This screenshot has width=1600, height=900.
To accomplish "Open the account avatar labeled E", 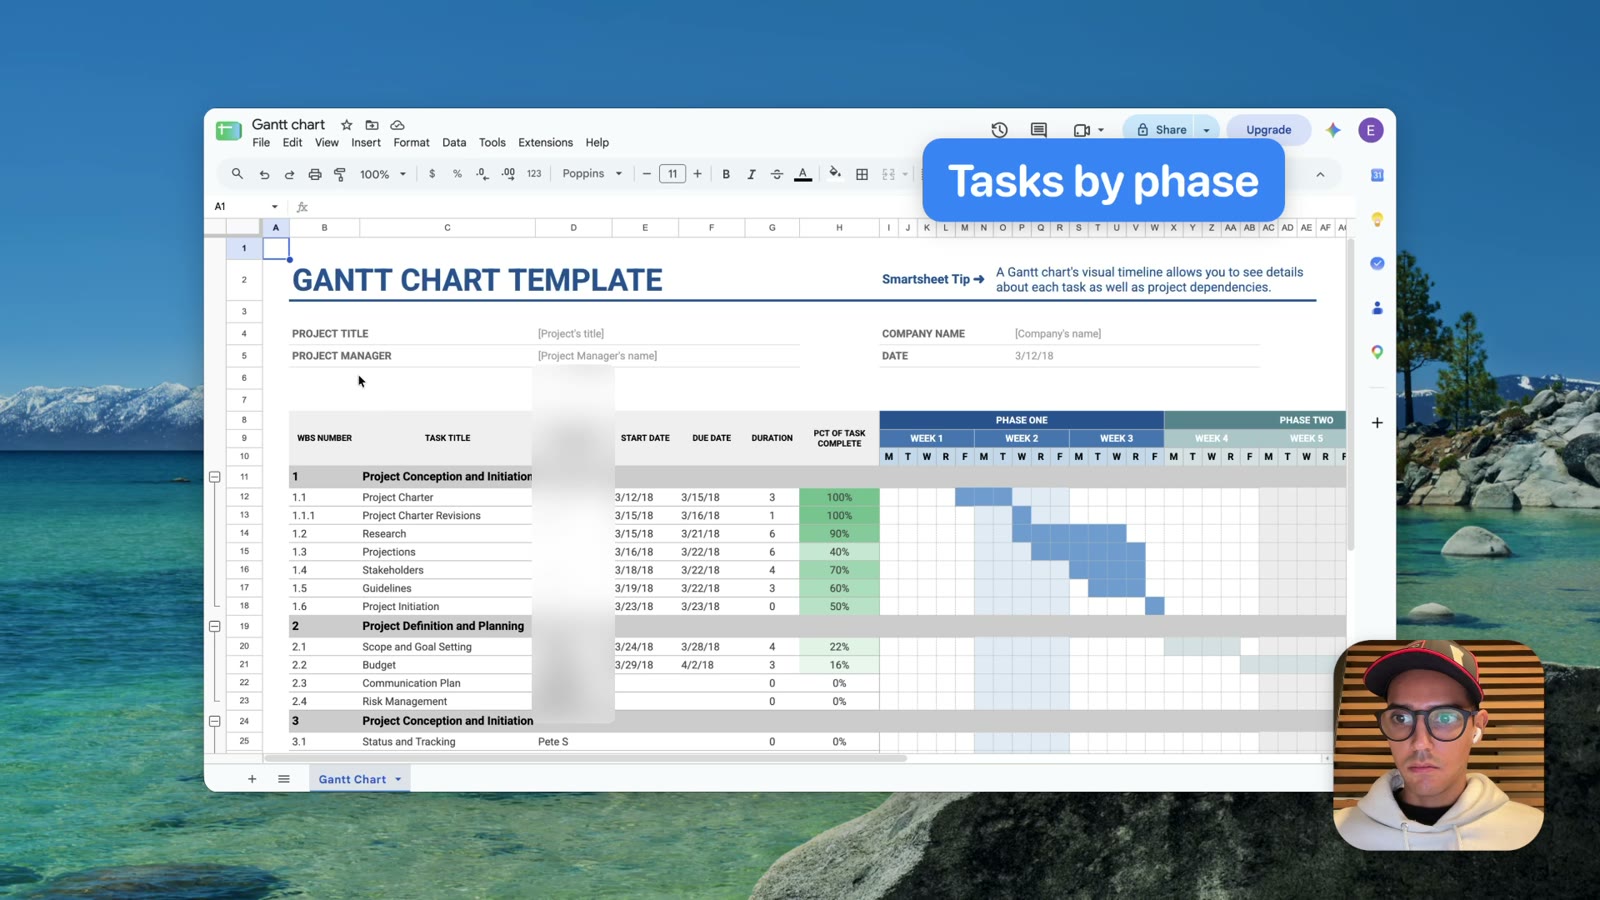I will tap(1371, 130).
